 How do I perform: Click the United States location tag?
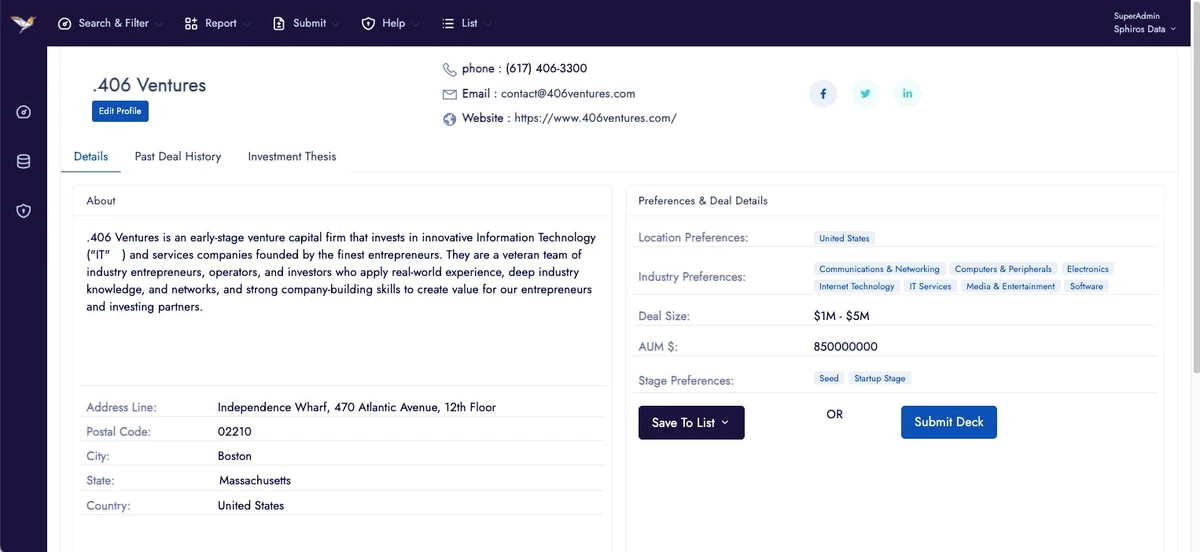[x=844, y=239]
